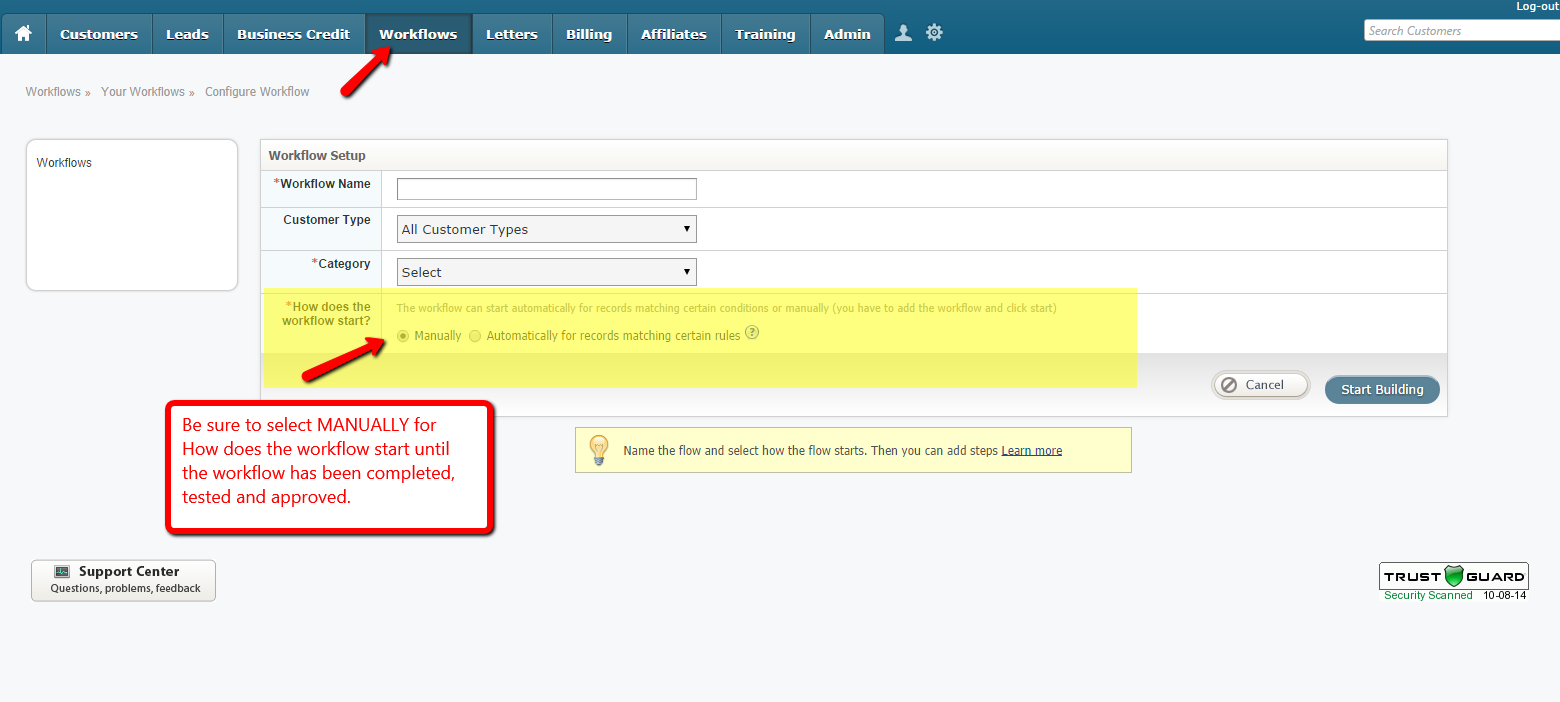Switch to the Customers tab
This screenshot has height=702, width=1560.
coord(99,34)
